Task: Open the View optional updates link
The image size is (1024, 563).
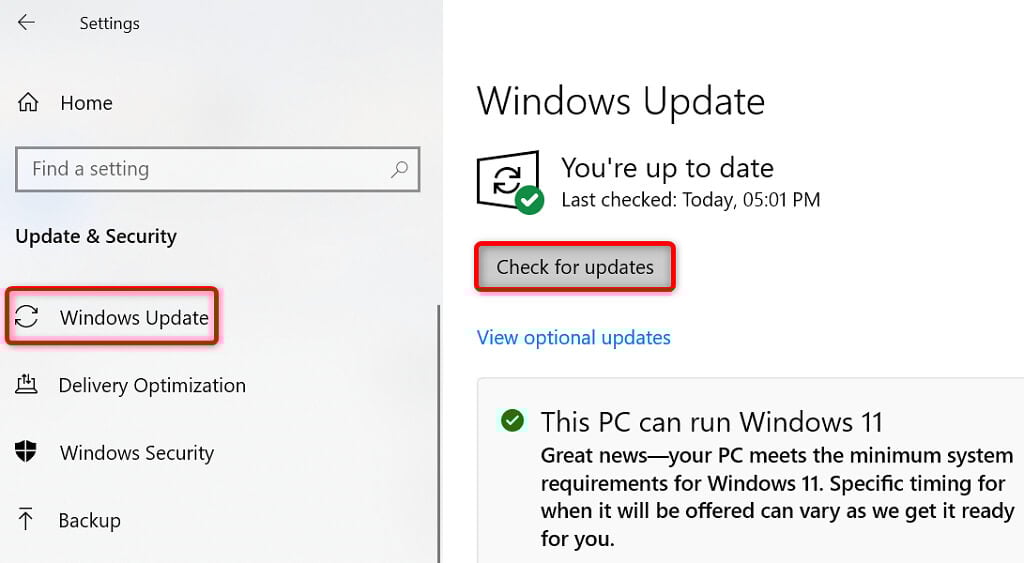Action: coord(573,337)
